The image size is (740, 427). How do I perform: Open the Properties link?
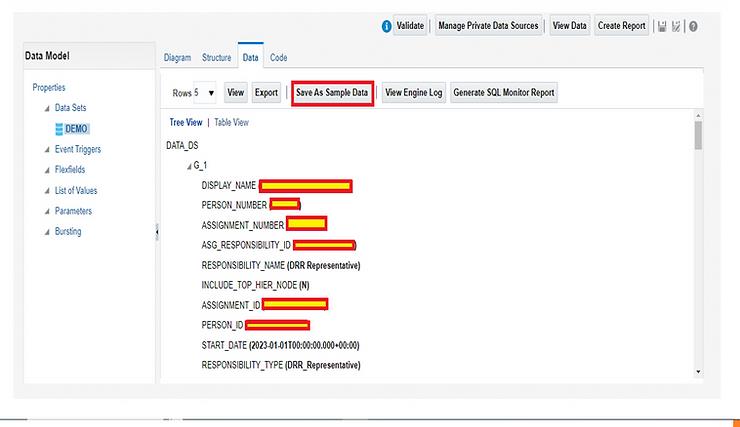(x=49, y=87)
